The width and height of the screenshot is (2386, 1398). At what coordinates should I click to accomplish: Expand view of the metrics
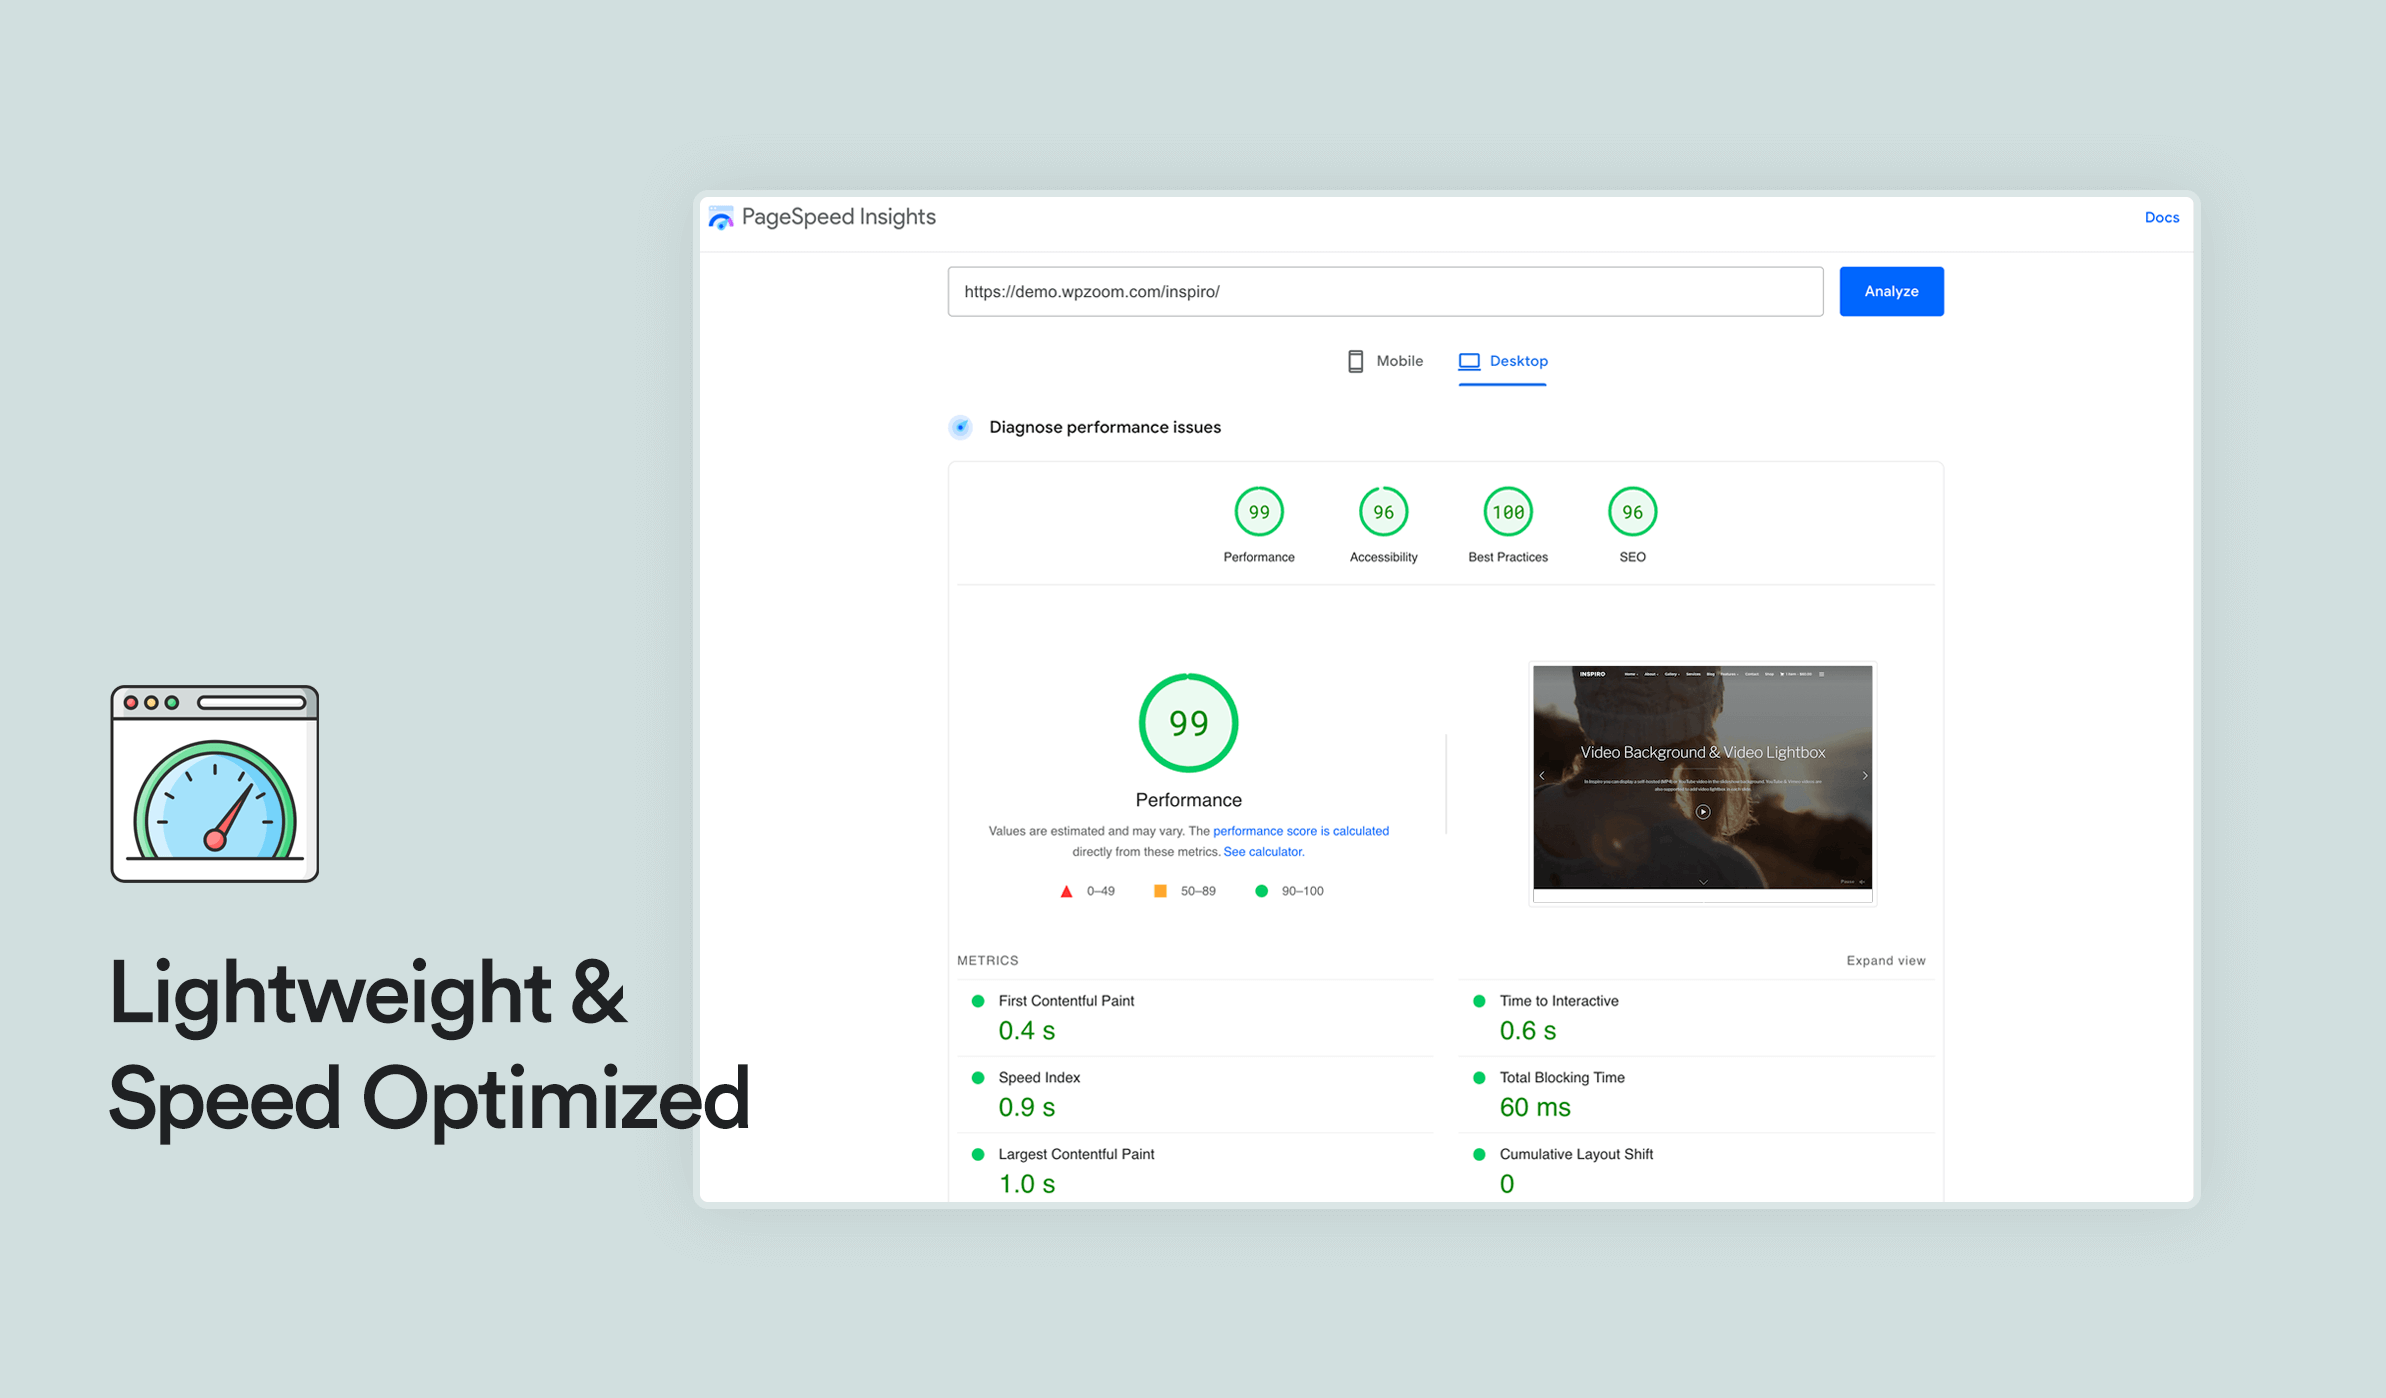(1885, 960)
